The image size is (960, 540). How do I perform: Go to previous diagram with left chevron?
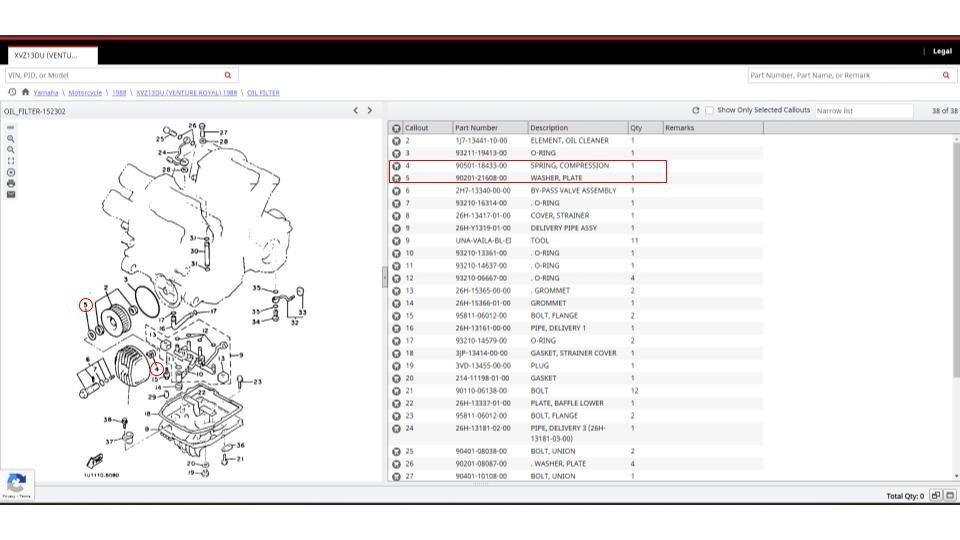click(x=355, y=110)
